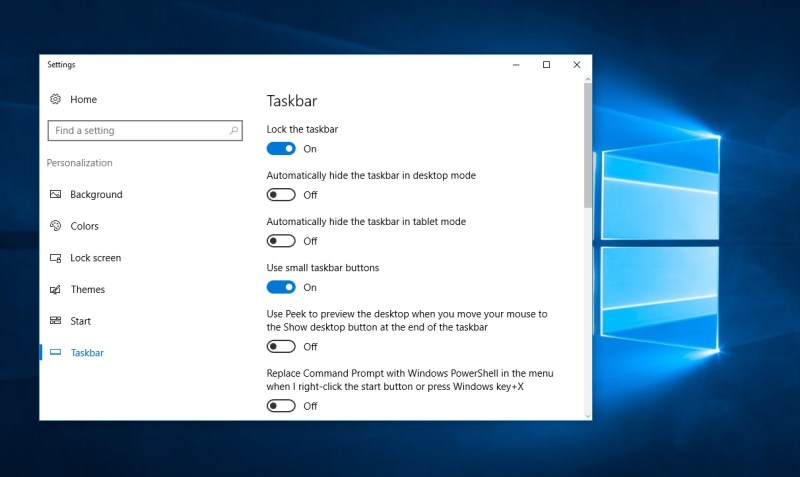Screen dimensions: 800x477
Task: Click the Taskbar icon in sidebar
Action: [55, 352]
